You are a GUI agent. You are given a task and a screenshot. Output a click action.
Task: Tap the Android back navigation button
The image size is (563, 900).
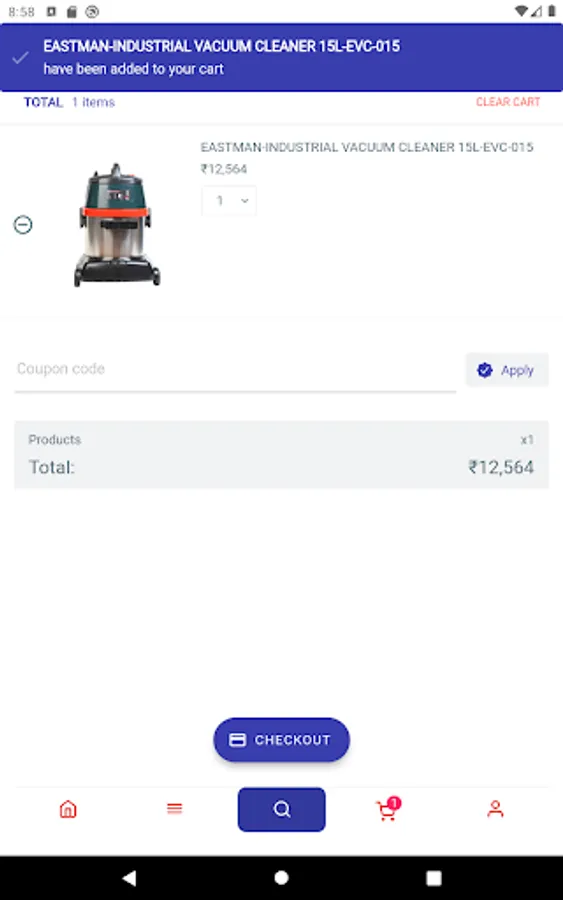[130, 878]
